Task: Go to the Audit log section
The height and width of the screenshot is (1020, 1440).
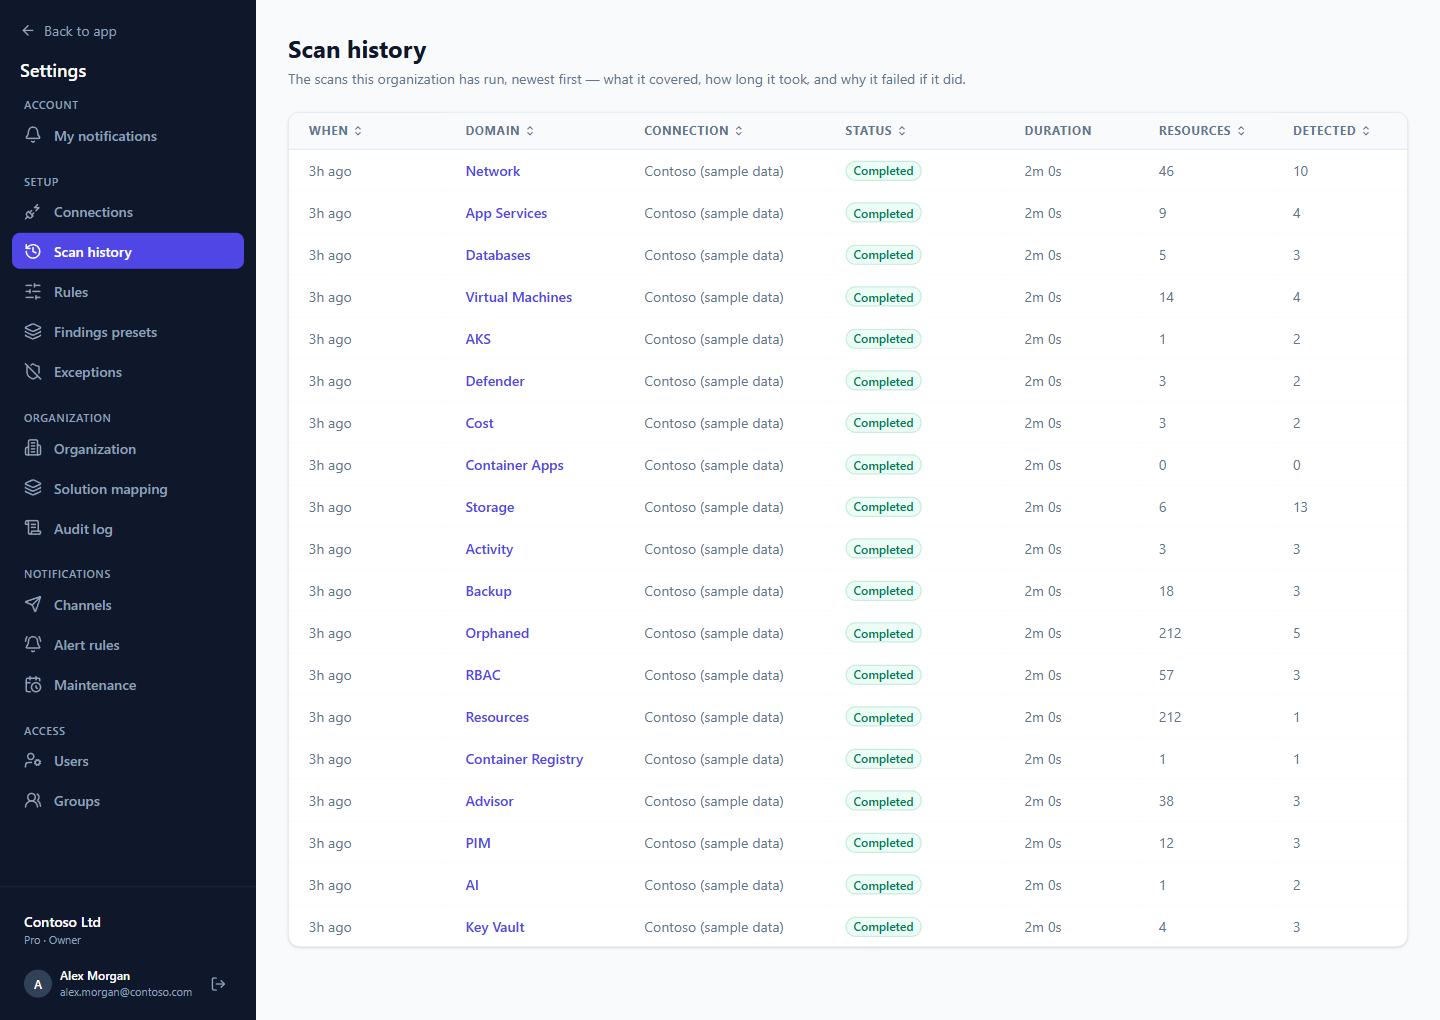Action: 128,529
